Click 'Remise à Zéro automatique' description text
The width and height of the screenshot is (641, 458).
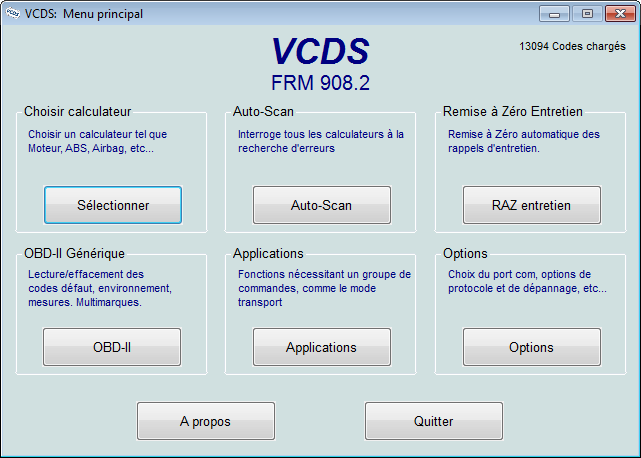pyautogui.click(x=524, y=141)
